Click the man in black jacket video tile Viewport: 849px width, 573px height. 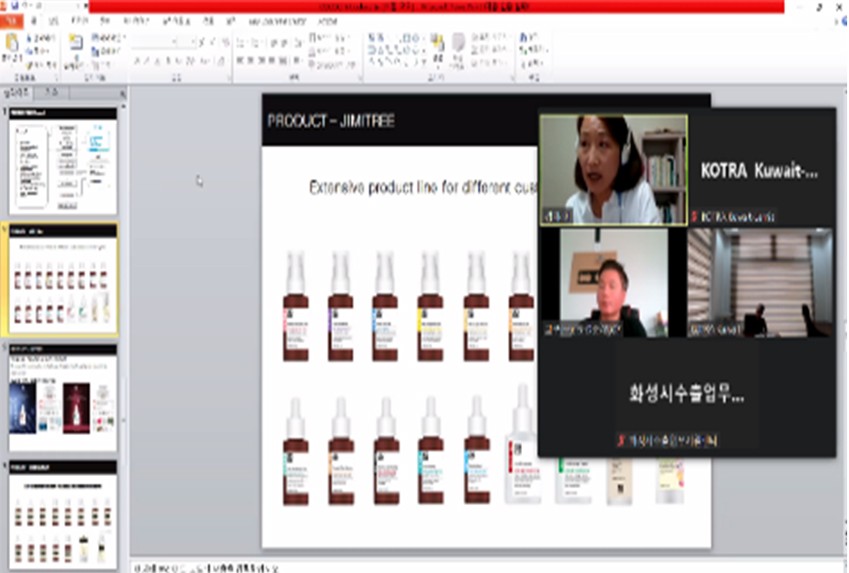[613, 283]
